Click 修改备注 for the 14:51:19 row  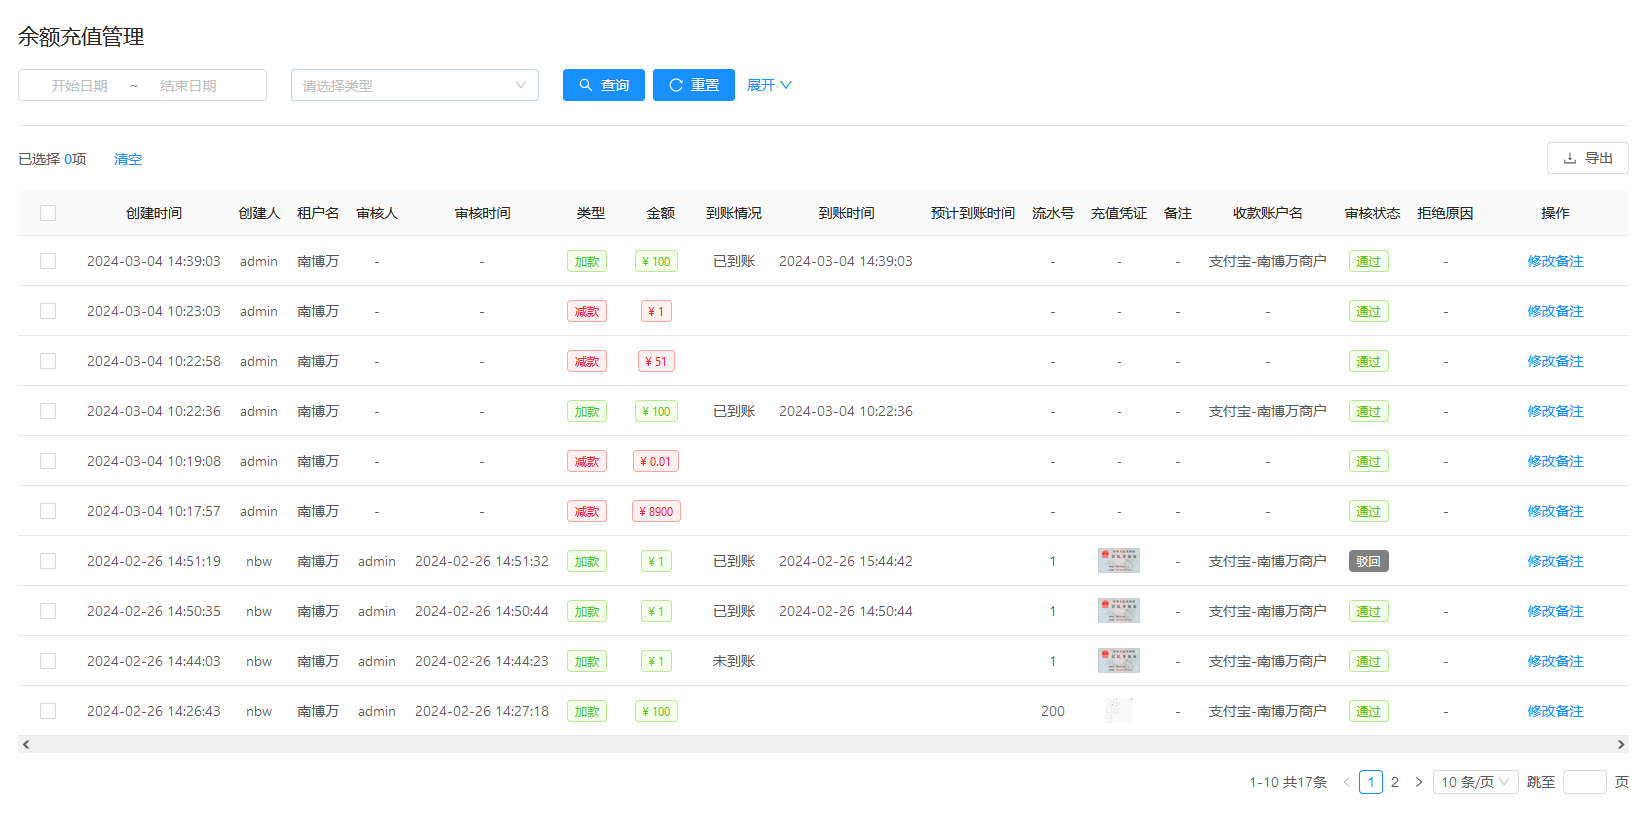tap(1555, 561)
